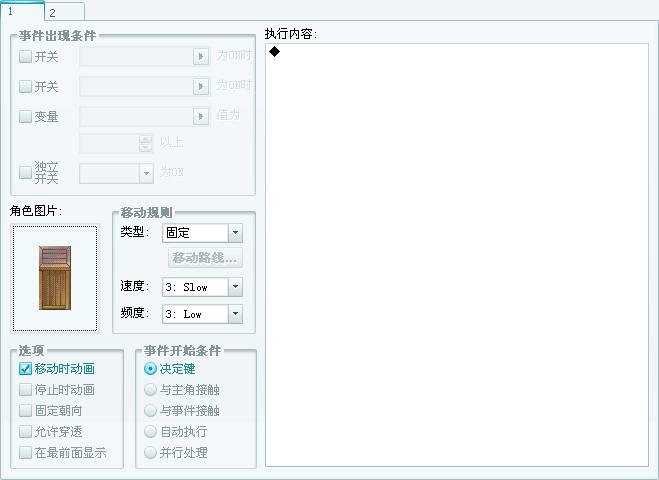Click the variable value number field

pyautogui.click(x=109, y=143)
